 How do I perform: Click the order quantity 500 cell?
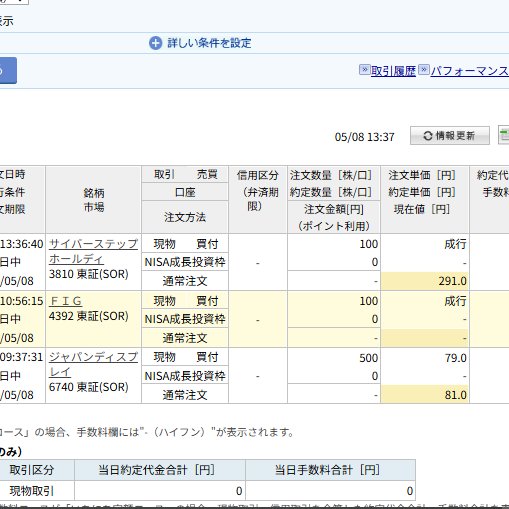point(368,358)
